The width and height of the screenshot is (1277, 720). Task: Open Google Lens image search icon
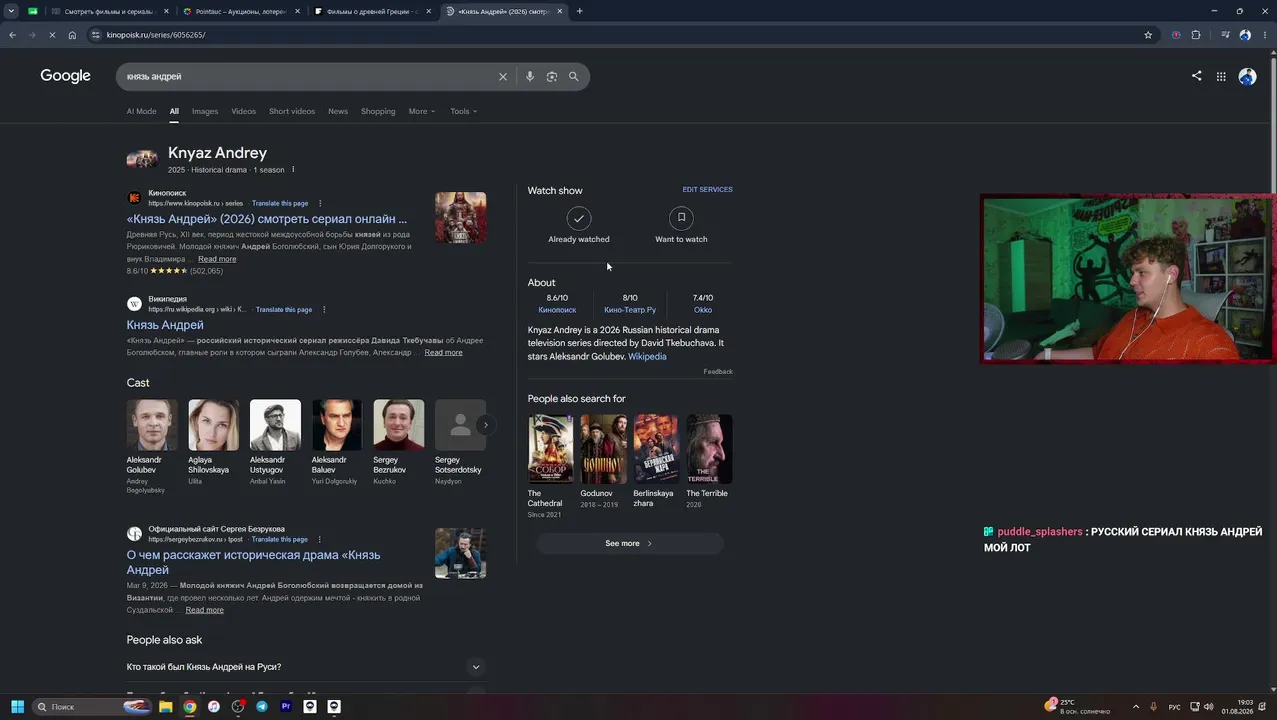(552, 77)
